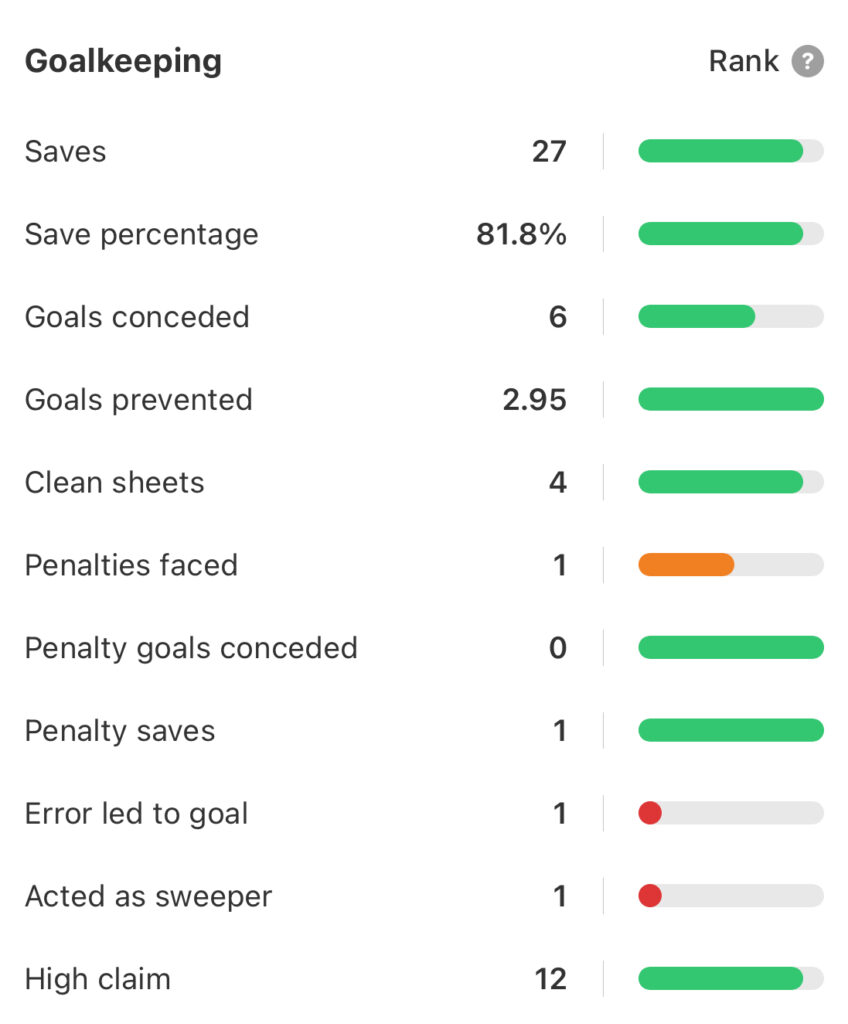Image resolution: width=848 pixels, height=1024 pixels.
Task: Click the Rank help question mark icon
Action: click(807, 62)
